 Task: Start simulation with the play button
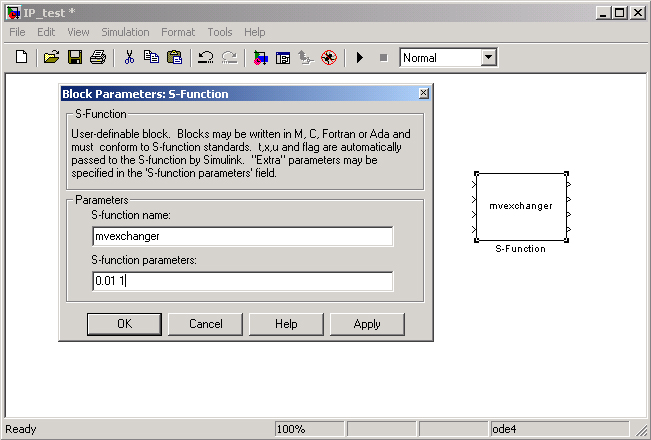point(360,58)
